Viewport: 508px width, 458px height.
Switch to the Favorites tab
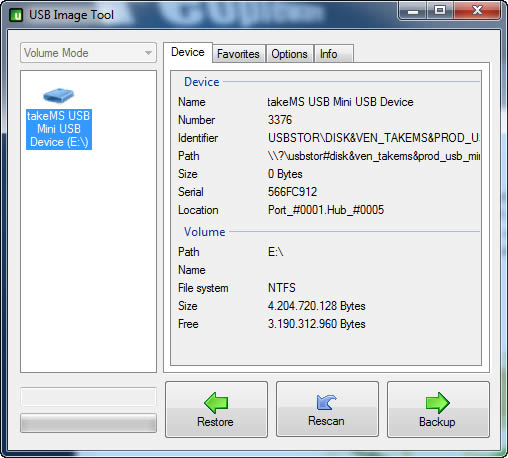click(238, 54)
